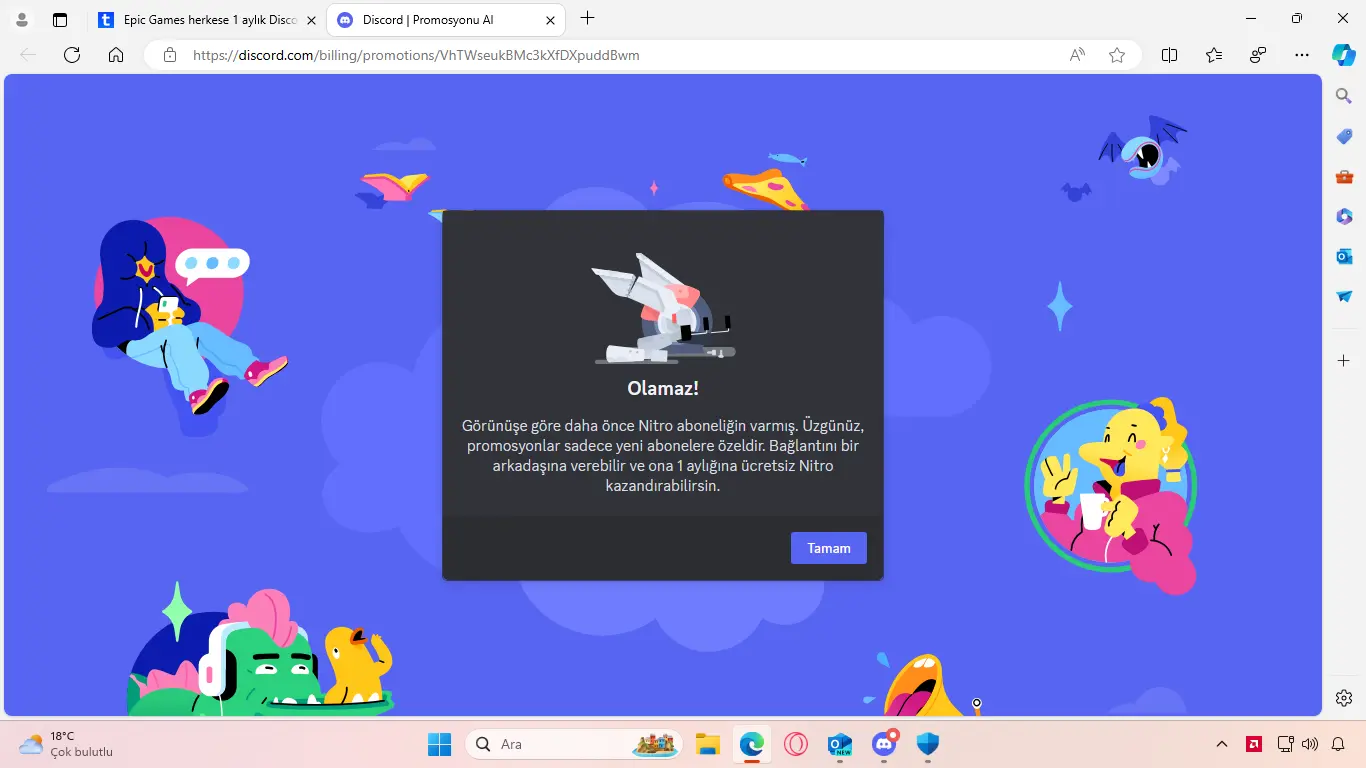Screen dimensions: 1366x768
Task: Close the Discord promotion tab
Action: click(550, 19)
